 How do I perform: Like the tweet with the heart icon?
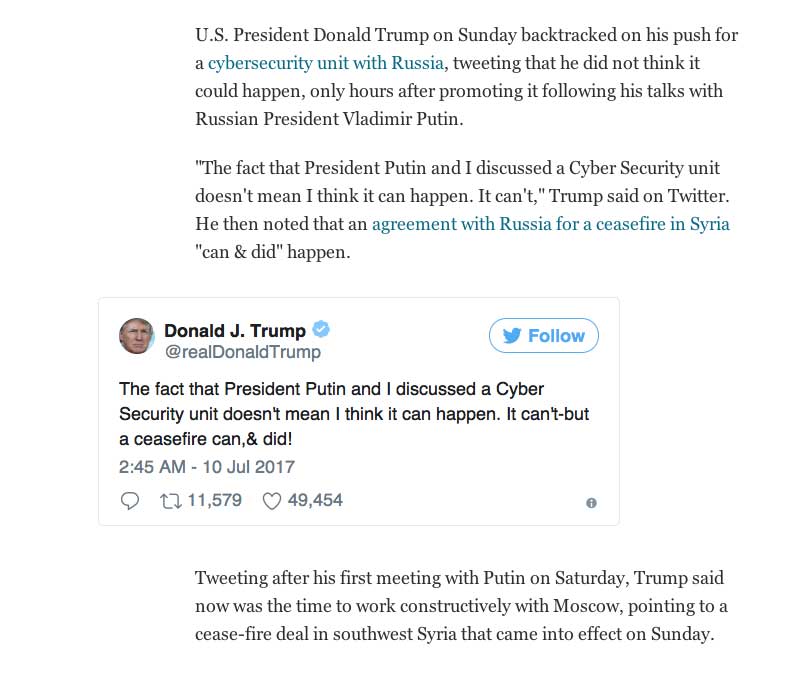coord(271,501)
